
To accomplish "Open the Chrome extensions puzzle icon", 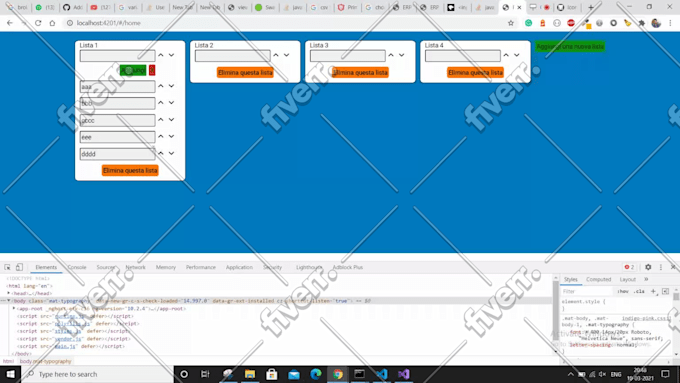I will (642, 23).
